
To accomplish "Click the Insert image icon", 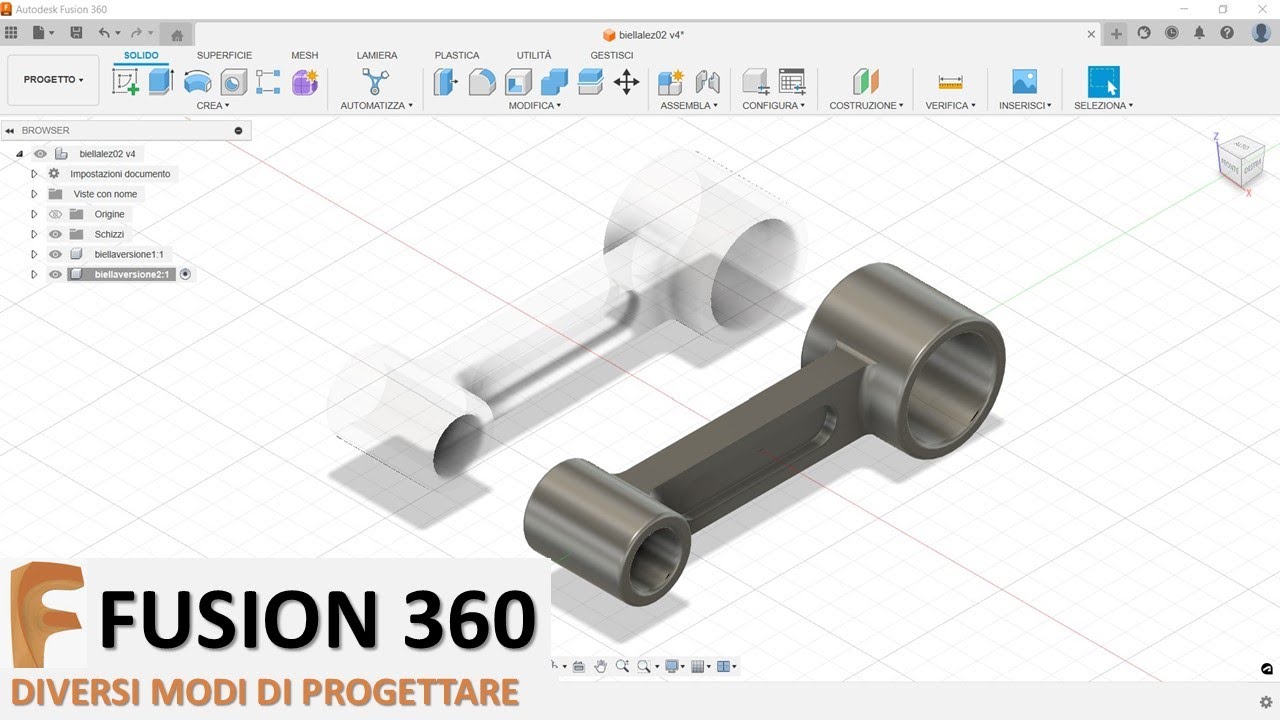I will pyautogui.click(x=1024, y=82).
